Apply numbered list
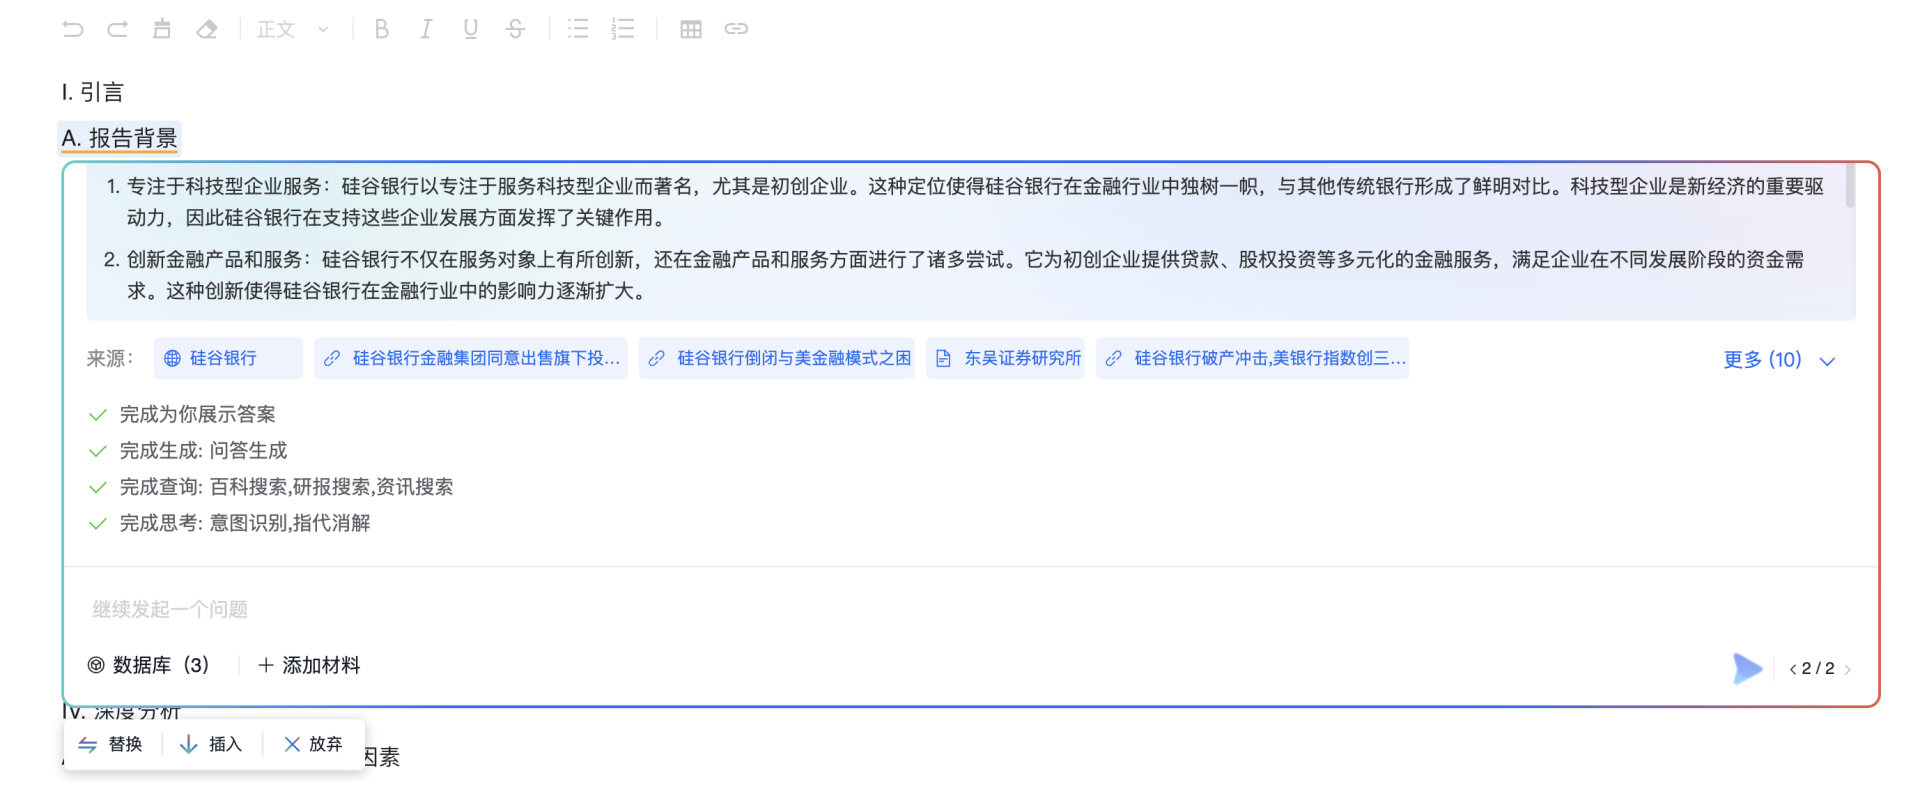The height and width of the screenshot is (796, 1920). tap(623, 29)
